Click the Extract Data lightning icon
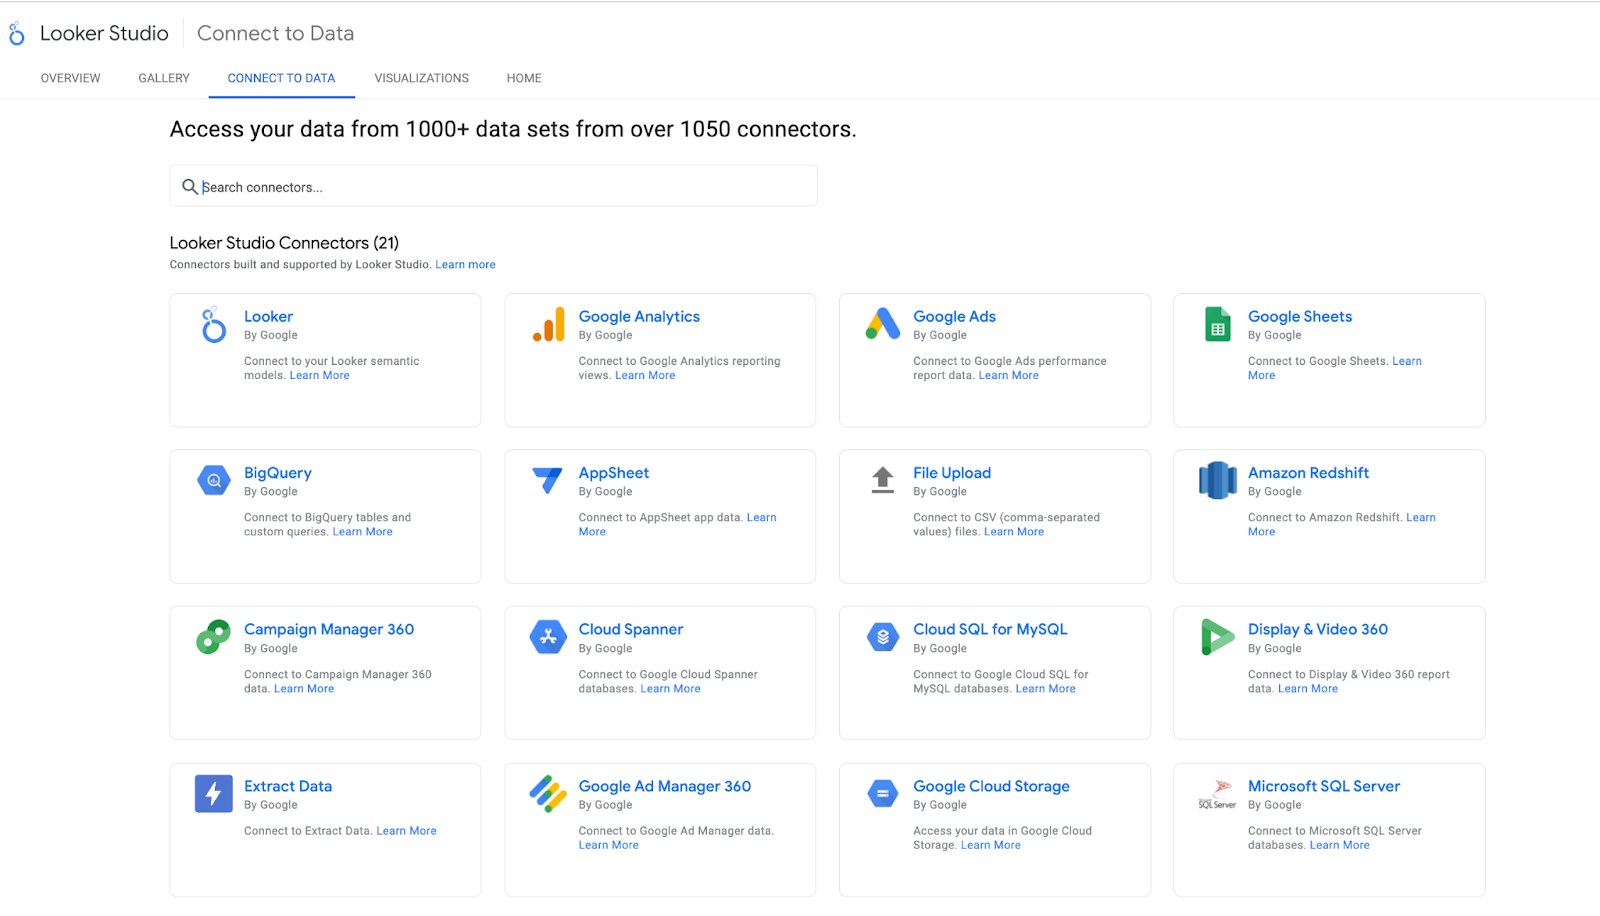Image resolution: width=1600 pixels, height=916 pixels. tap(213, 793)
